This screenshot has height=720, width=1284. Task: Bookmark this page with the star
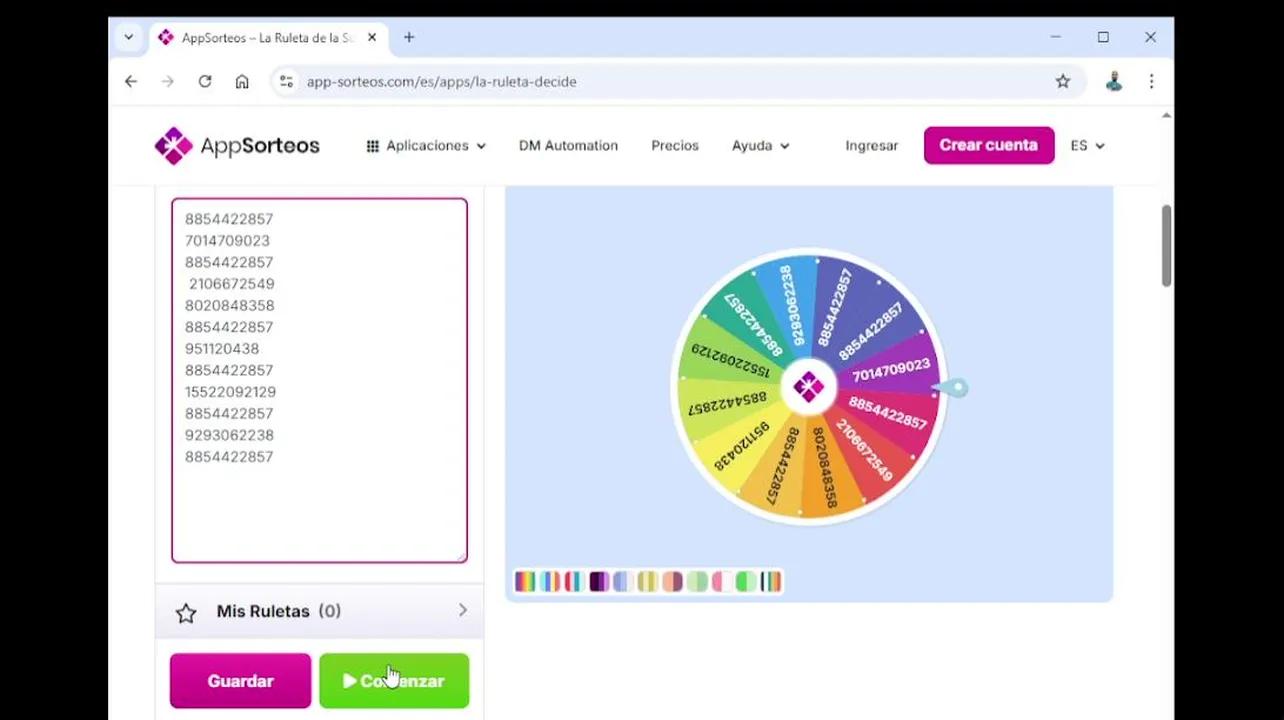pyautogui.click(x=1063, y=82)
